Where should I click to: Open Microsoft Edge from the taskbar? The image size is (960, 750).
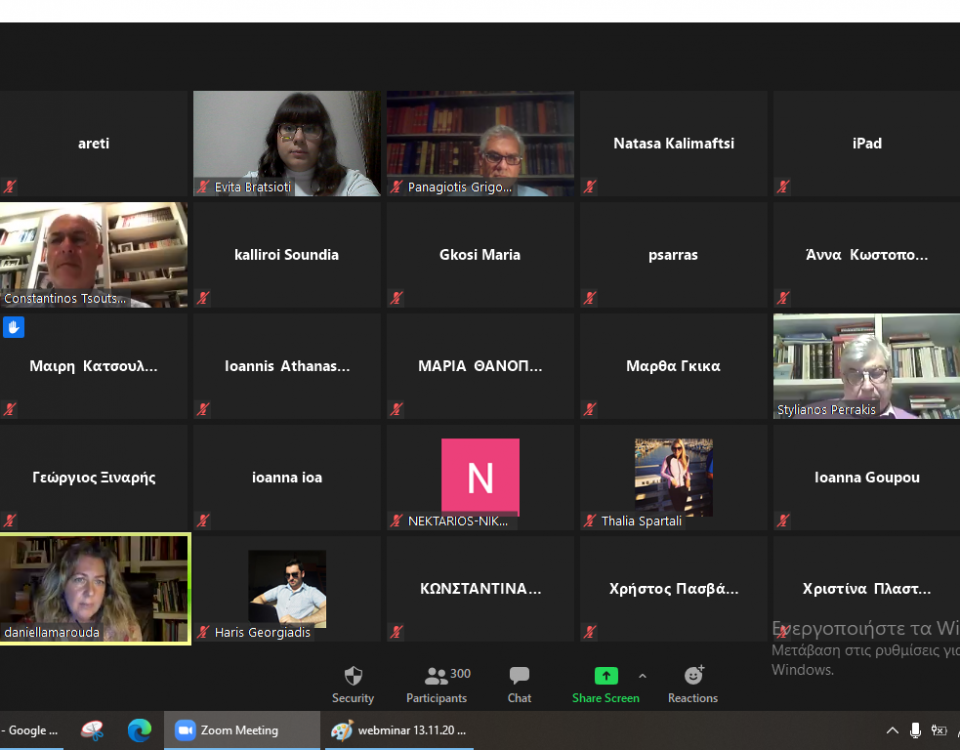point(140,730)
